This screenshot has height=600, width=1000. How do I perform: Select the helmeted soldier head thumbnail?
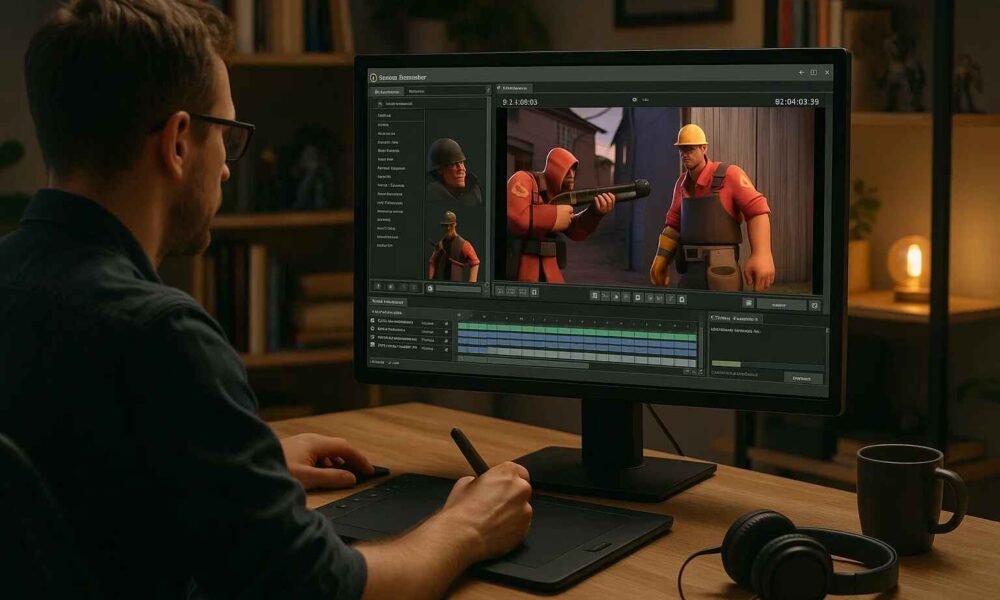click(x=453, y=169)
